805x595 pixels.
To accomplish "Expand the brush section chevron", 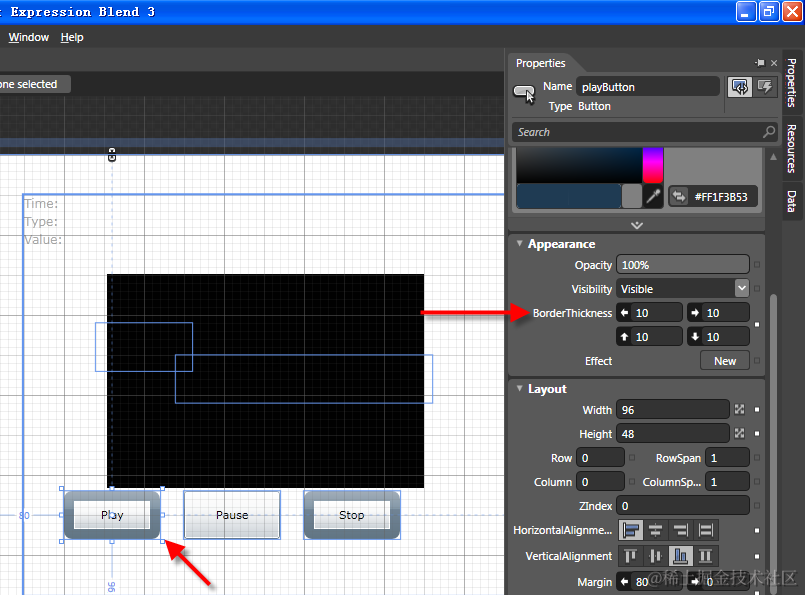I will click(637, 225).
